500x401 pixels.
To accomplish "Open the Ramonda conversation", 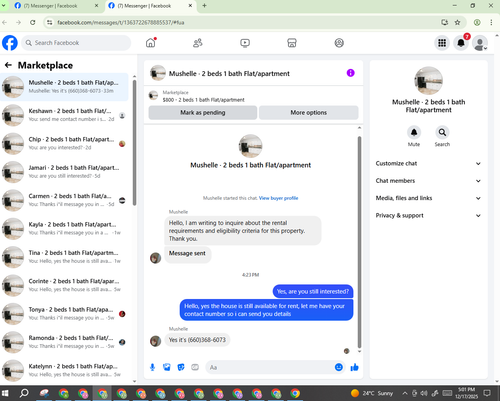I will pyautogui.click(x=64, y=342).
